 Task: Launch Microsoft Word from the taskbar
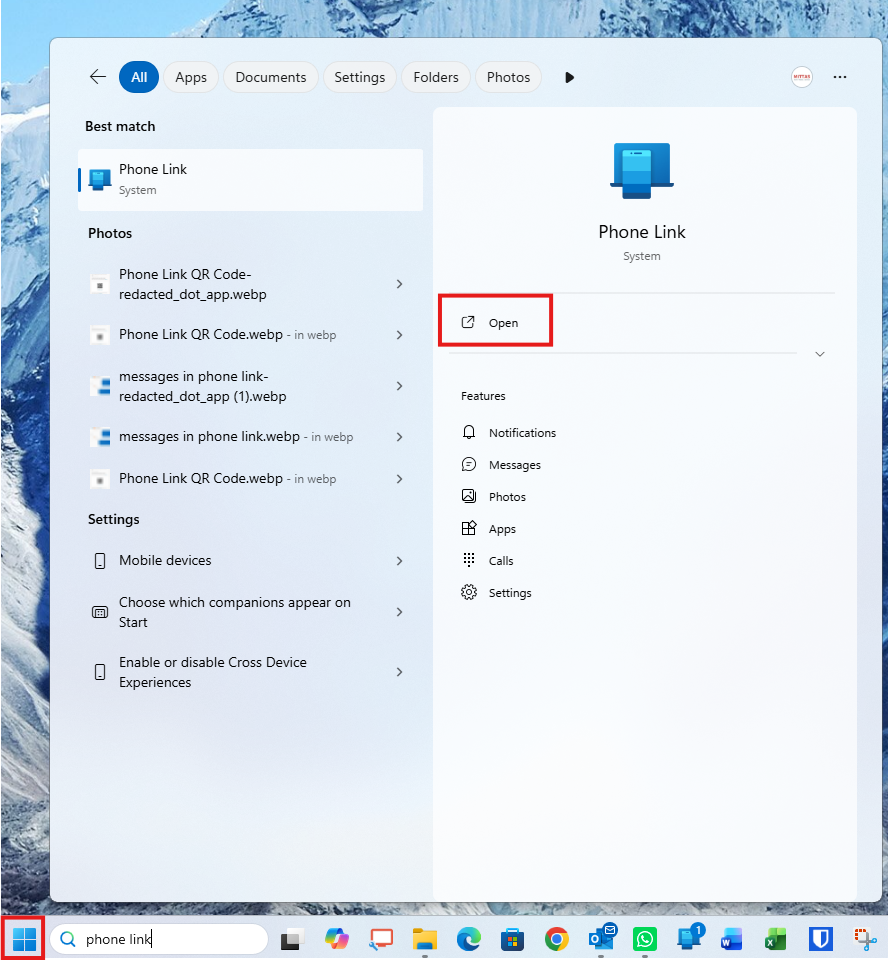coord(732,939)
